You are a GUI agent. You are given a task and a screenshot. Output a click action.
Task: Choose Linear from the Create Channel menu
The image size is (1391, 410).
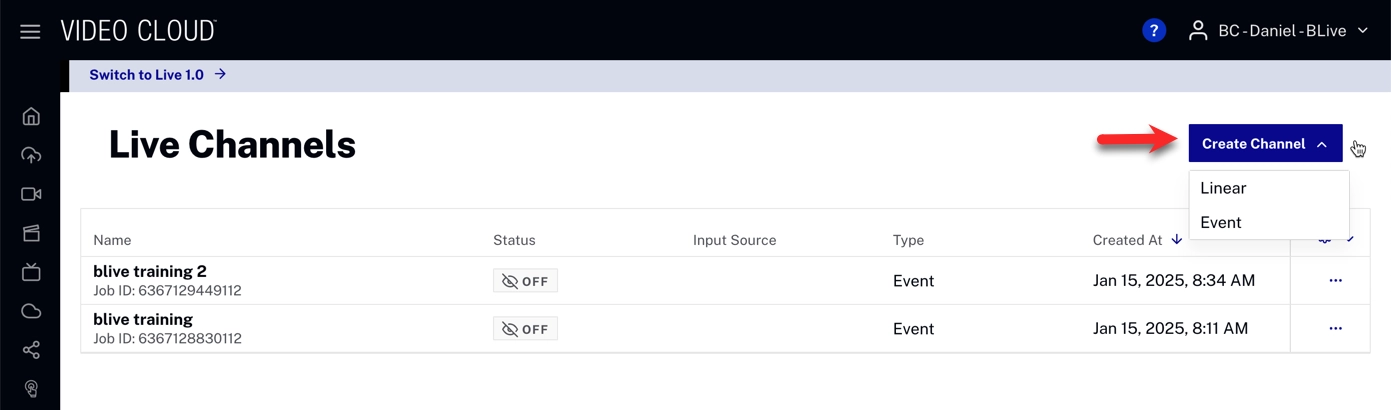(x=1223, y=188)
